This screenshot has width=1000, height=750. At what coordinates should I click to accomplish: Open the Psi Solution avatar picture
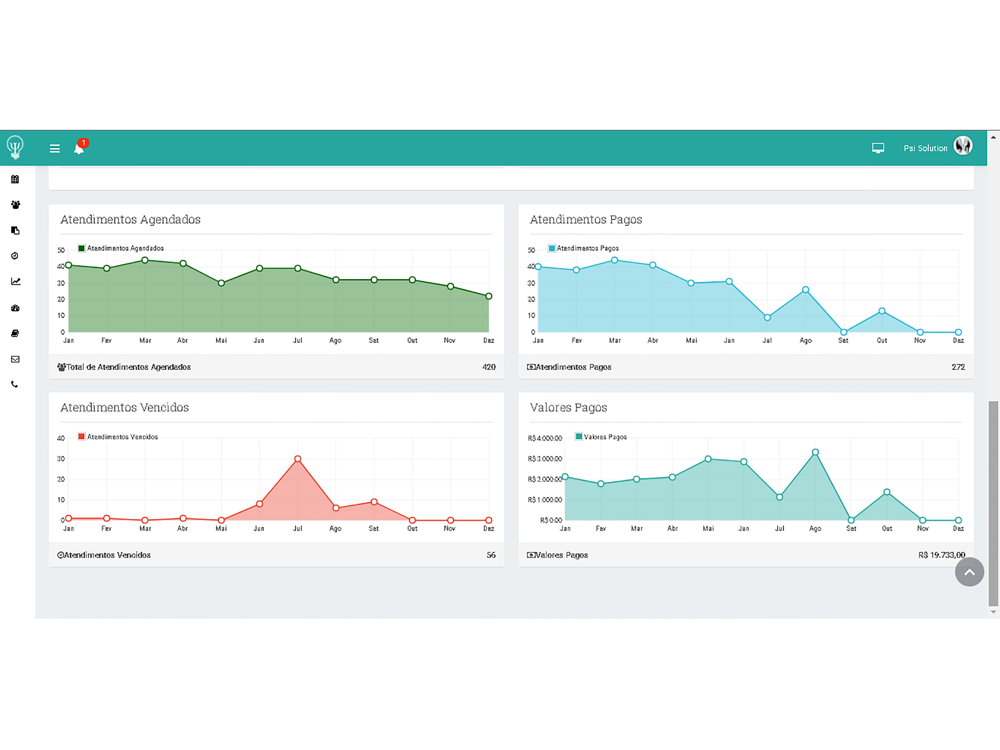click(x=963, y=146)
